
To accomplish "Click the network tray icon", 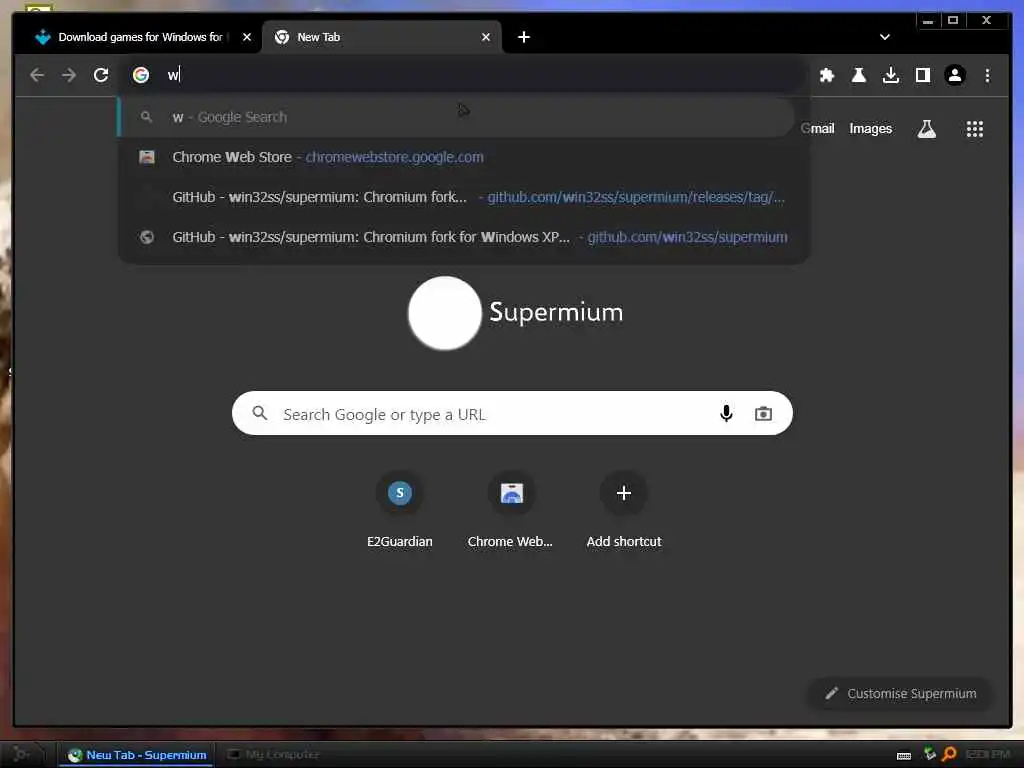I will coord(929,755).
